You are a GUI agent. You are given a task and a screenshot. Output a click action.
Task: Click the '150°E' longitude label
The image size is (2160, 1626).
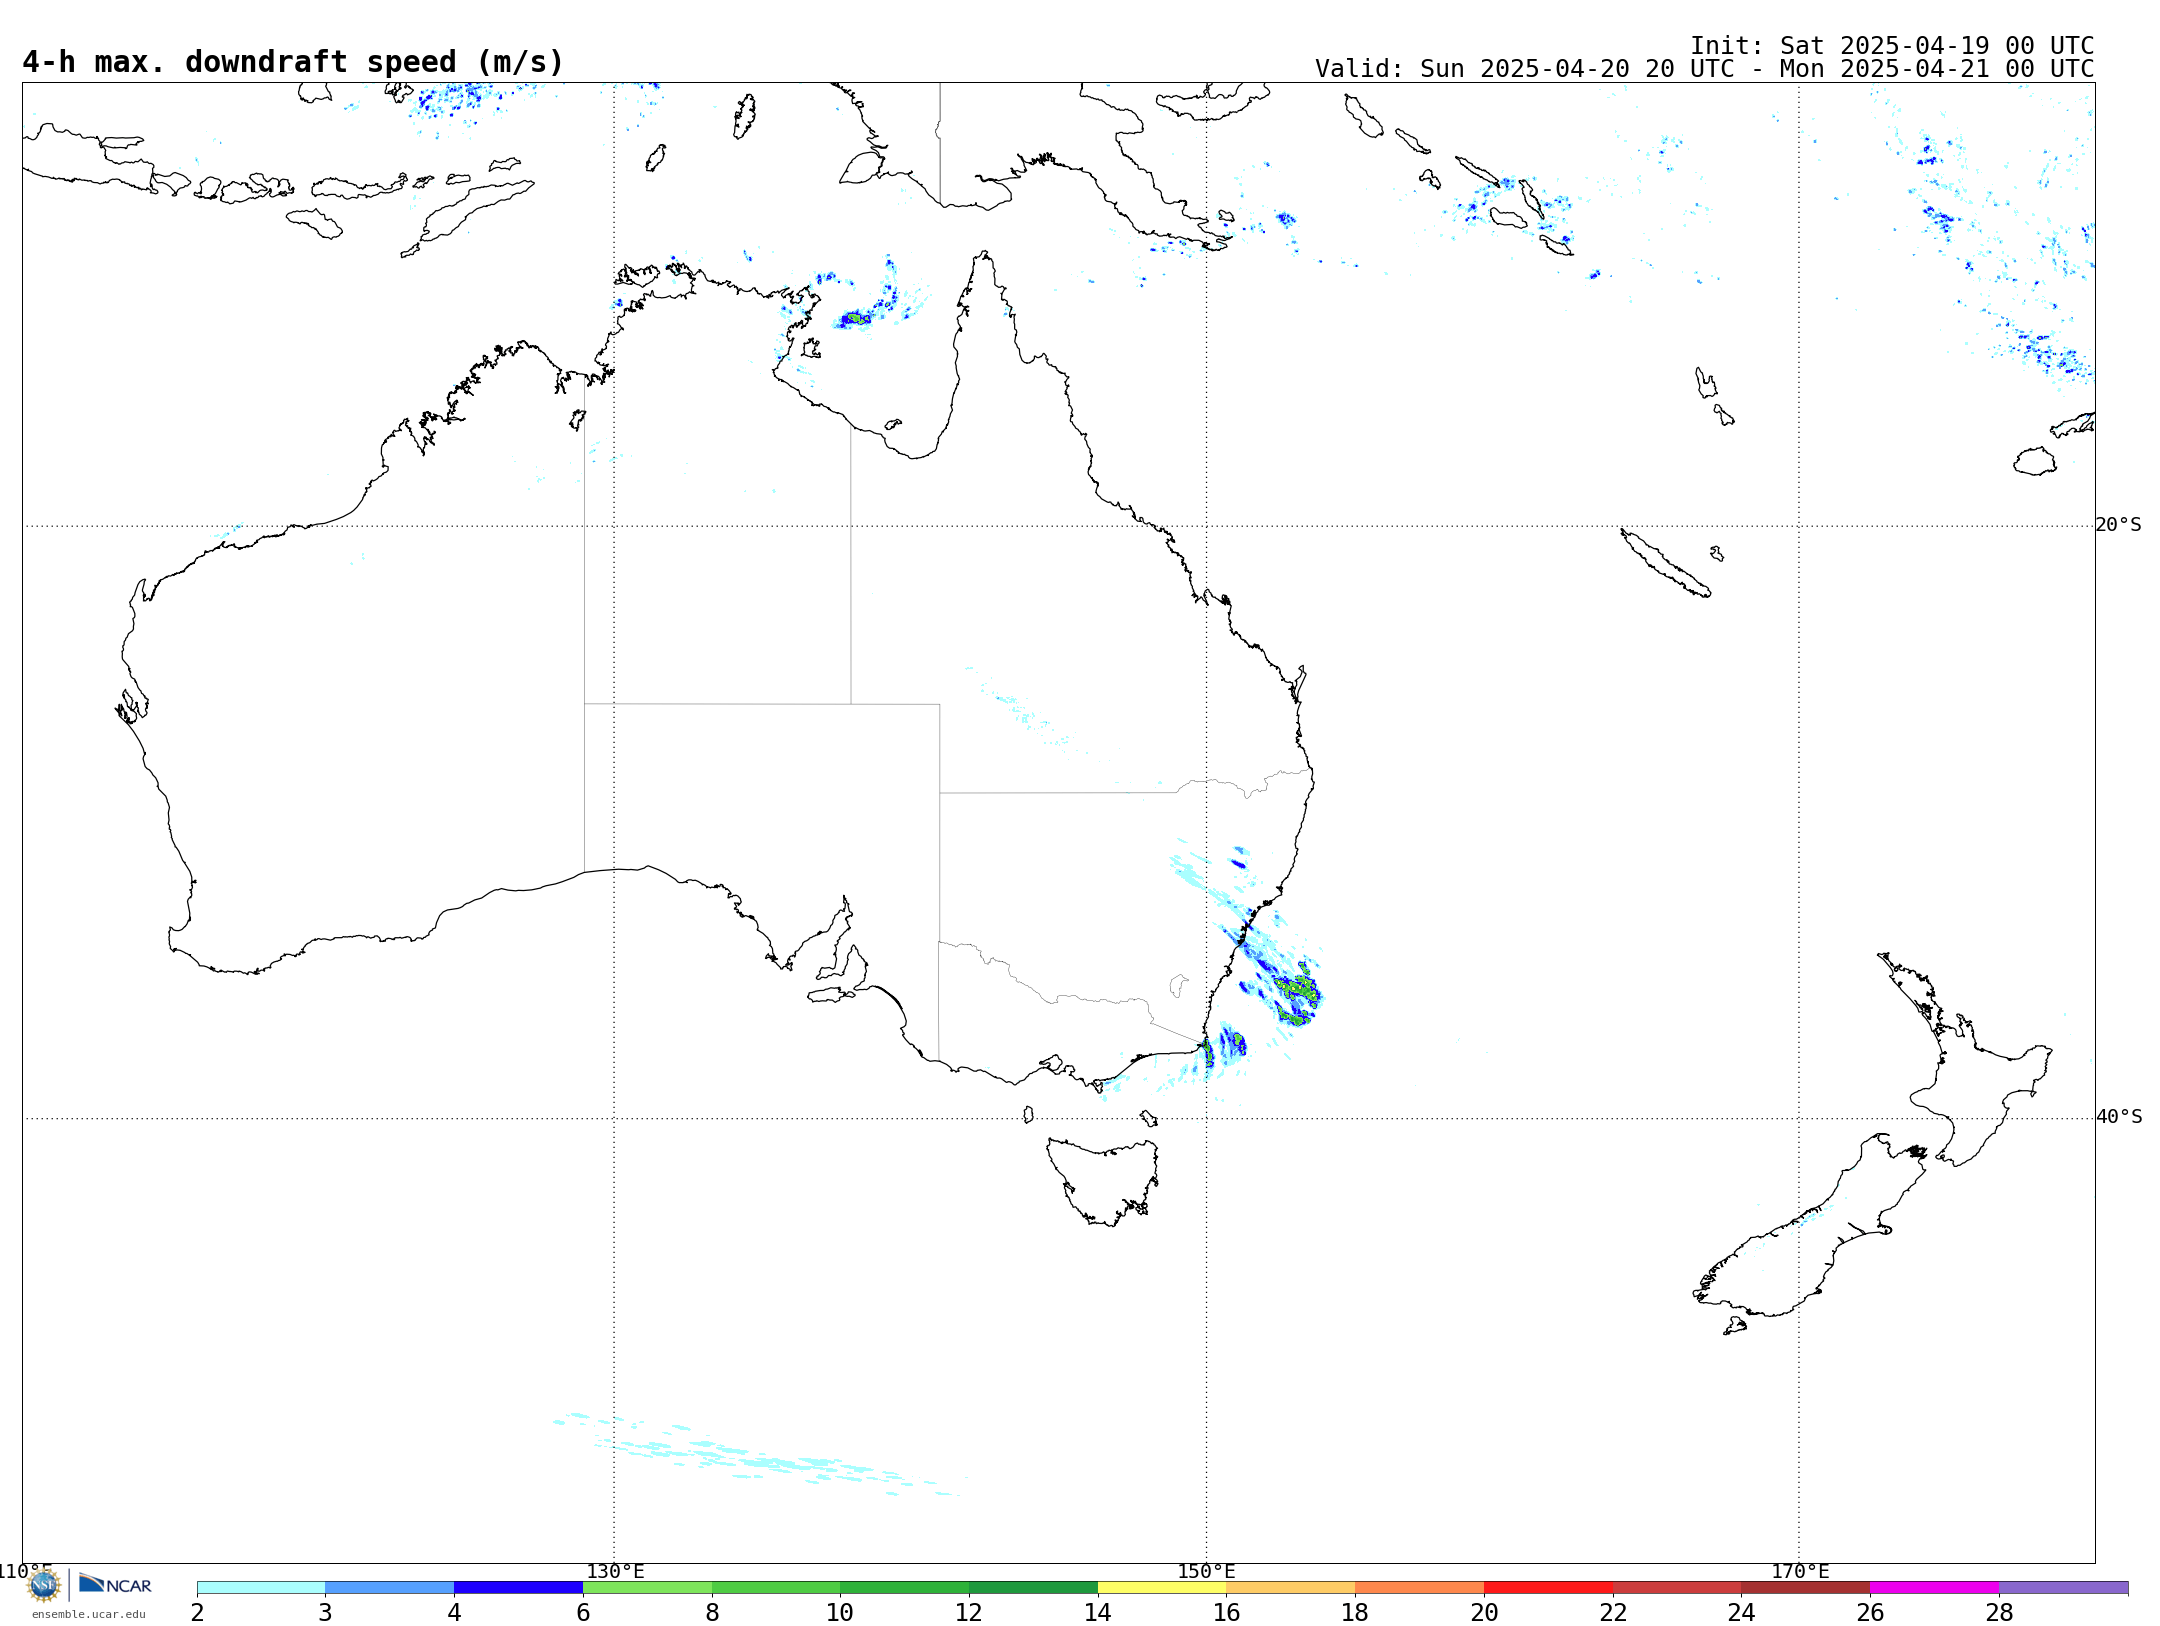1206,1572
